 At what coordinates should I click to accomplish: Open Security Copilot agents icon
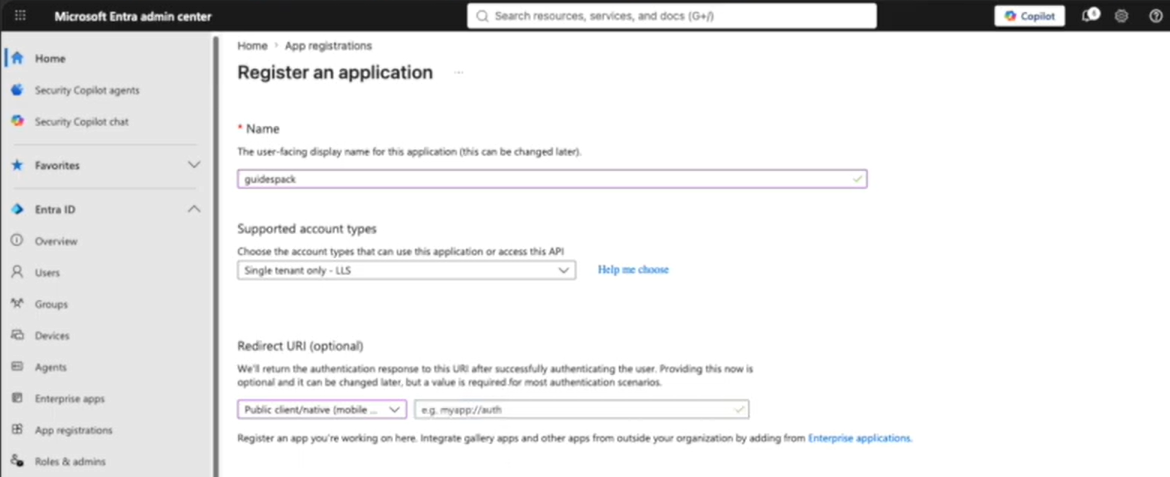17,90
